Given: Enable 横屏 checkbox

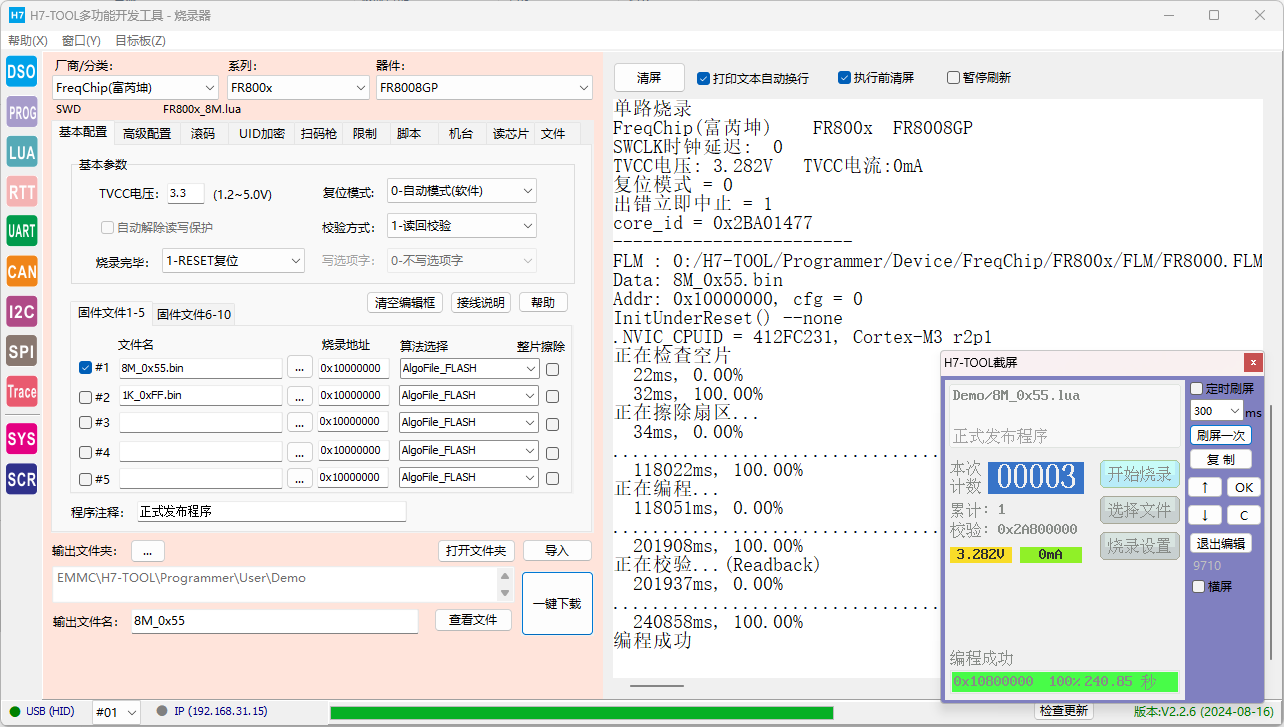Looking at the screenshot, I should pos(1198,587).
